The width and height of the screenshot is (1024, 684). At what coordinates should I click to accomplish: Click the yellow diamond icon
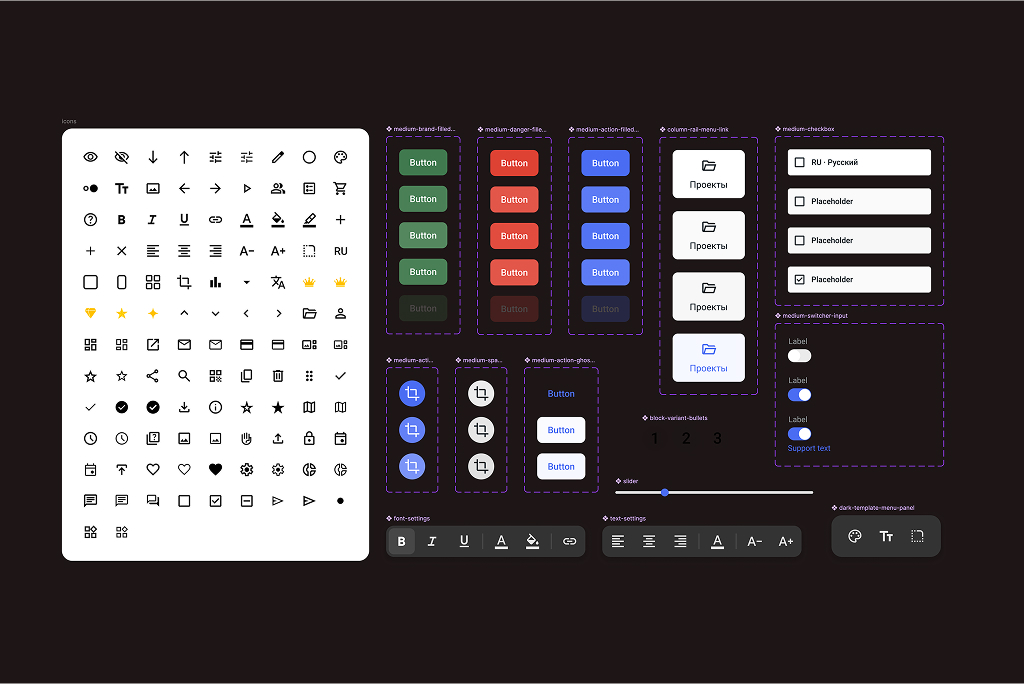[x=91, y=313]
